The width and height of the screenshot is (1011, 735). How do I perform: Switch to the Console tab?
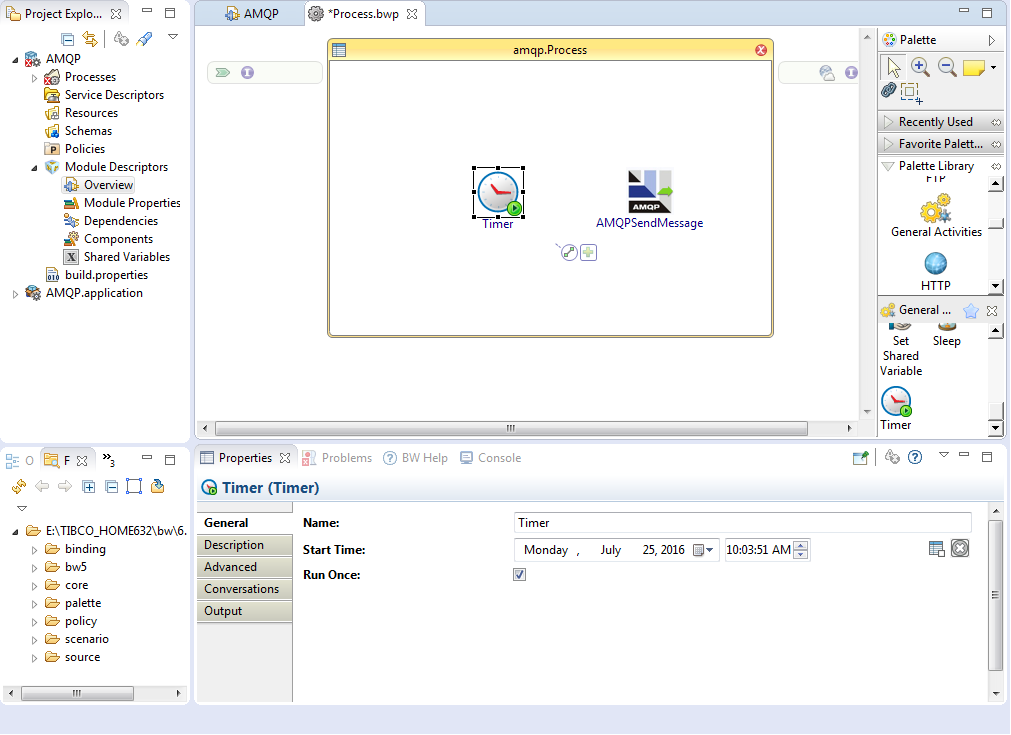pyautogui.click(x=491, y=458)
